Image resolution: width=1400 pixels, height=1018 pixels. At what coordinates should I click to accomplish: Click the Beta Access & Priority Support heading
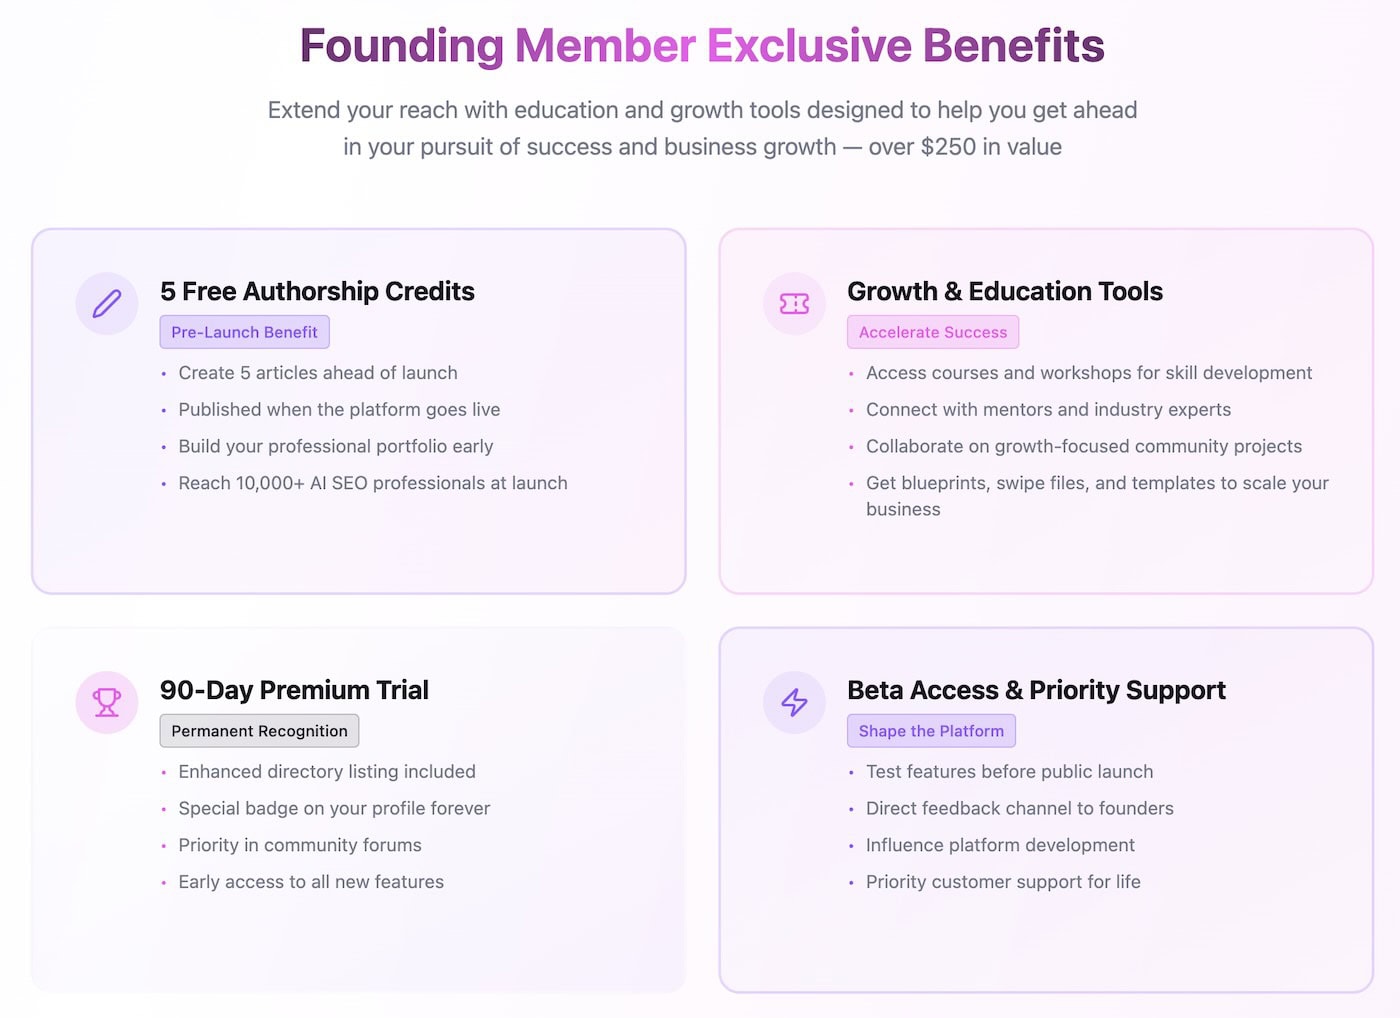coord(1036,690)
